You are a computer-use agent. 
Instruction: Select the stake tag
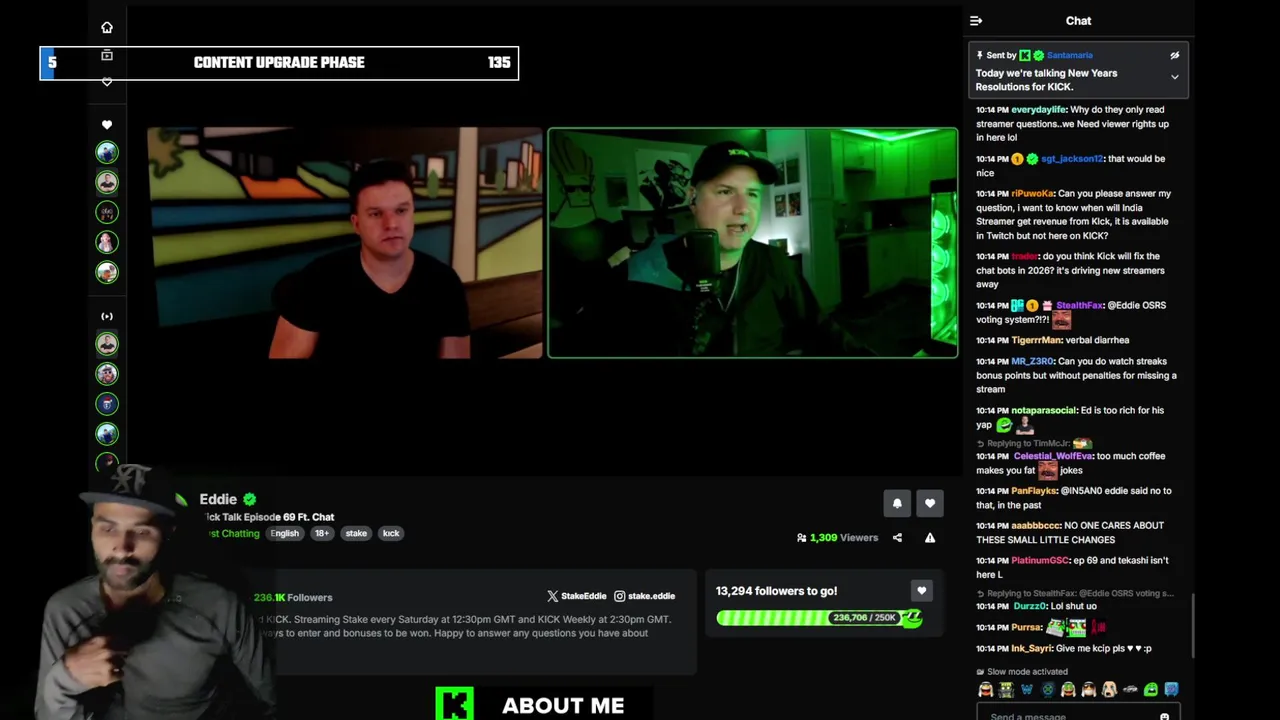click(356, 534)
